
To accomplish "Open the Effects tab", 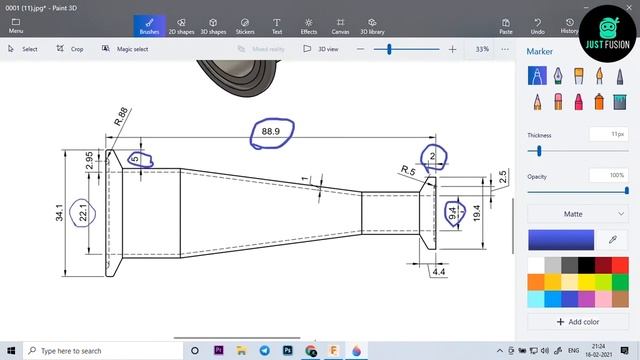I will [x=309, y=26].
